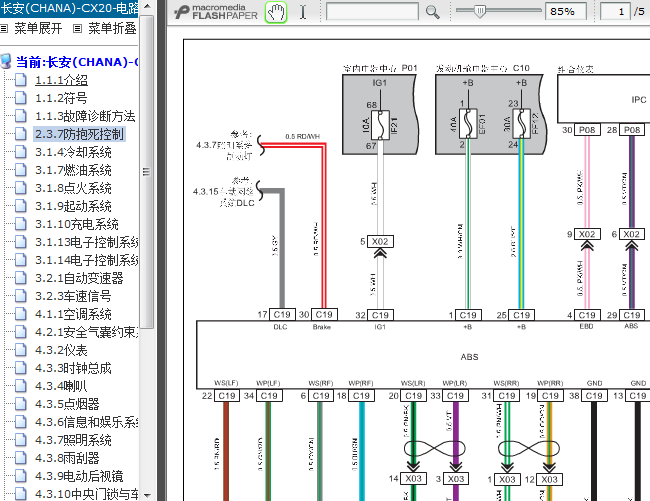The height and width of the screenshot is (501, 650).
Task: Open 4.3.5点烟器 entry
Action: [x=67, y=404]
